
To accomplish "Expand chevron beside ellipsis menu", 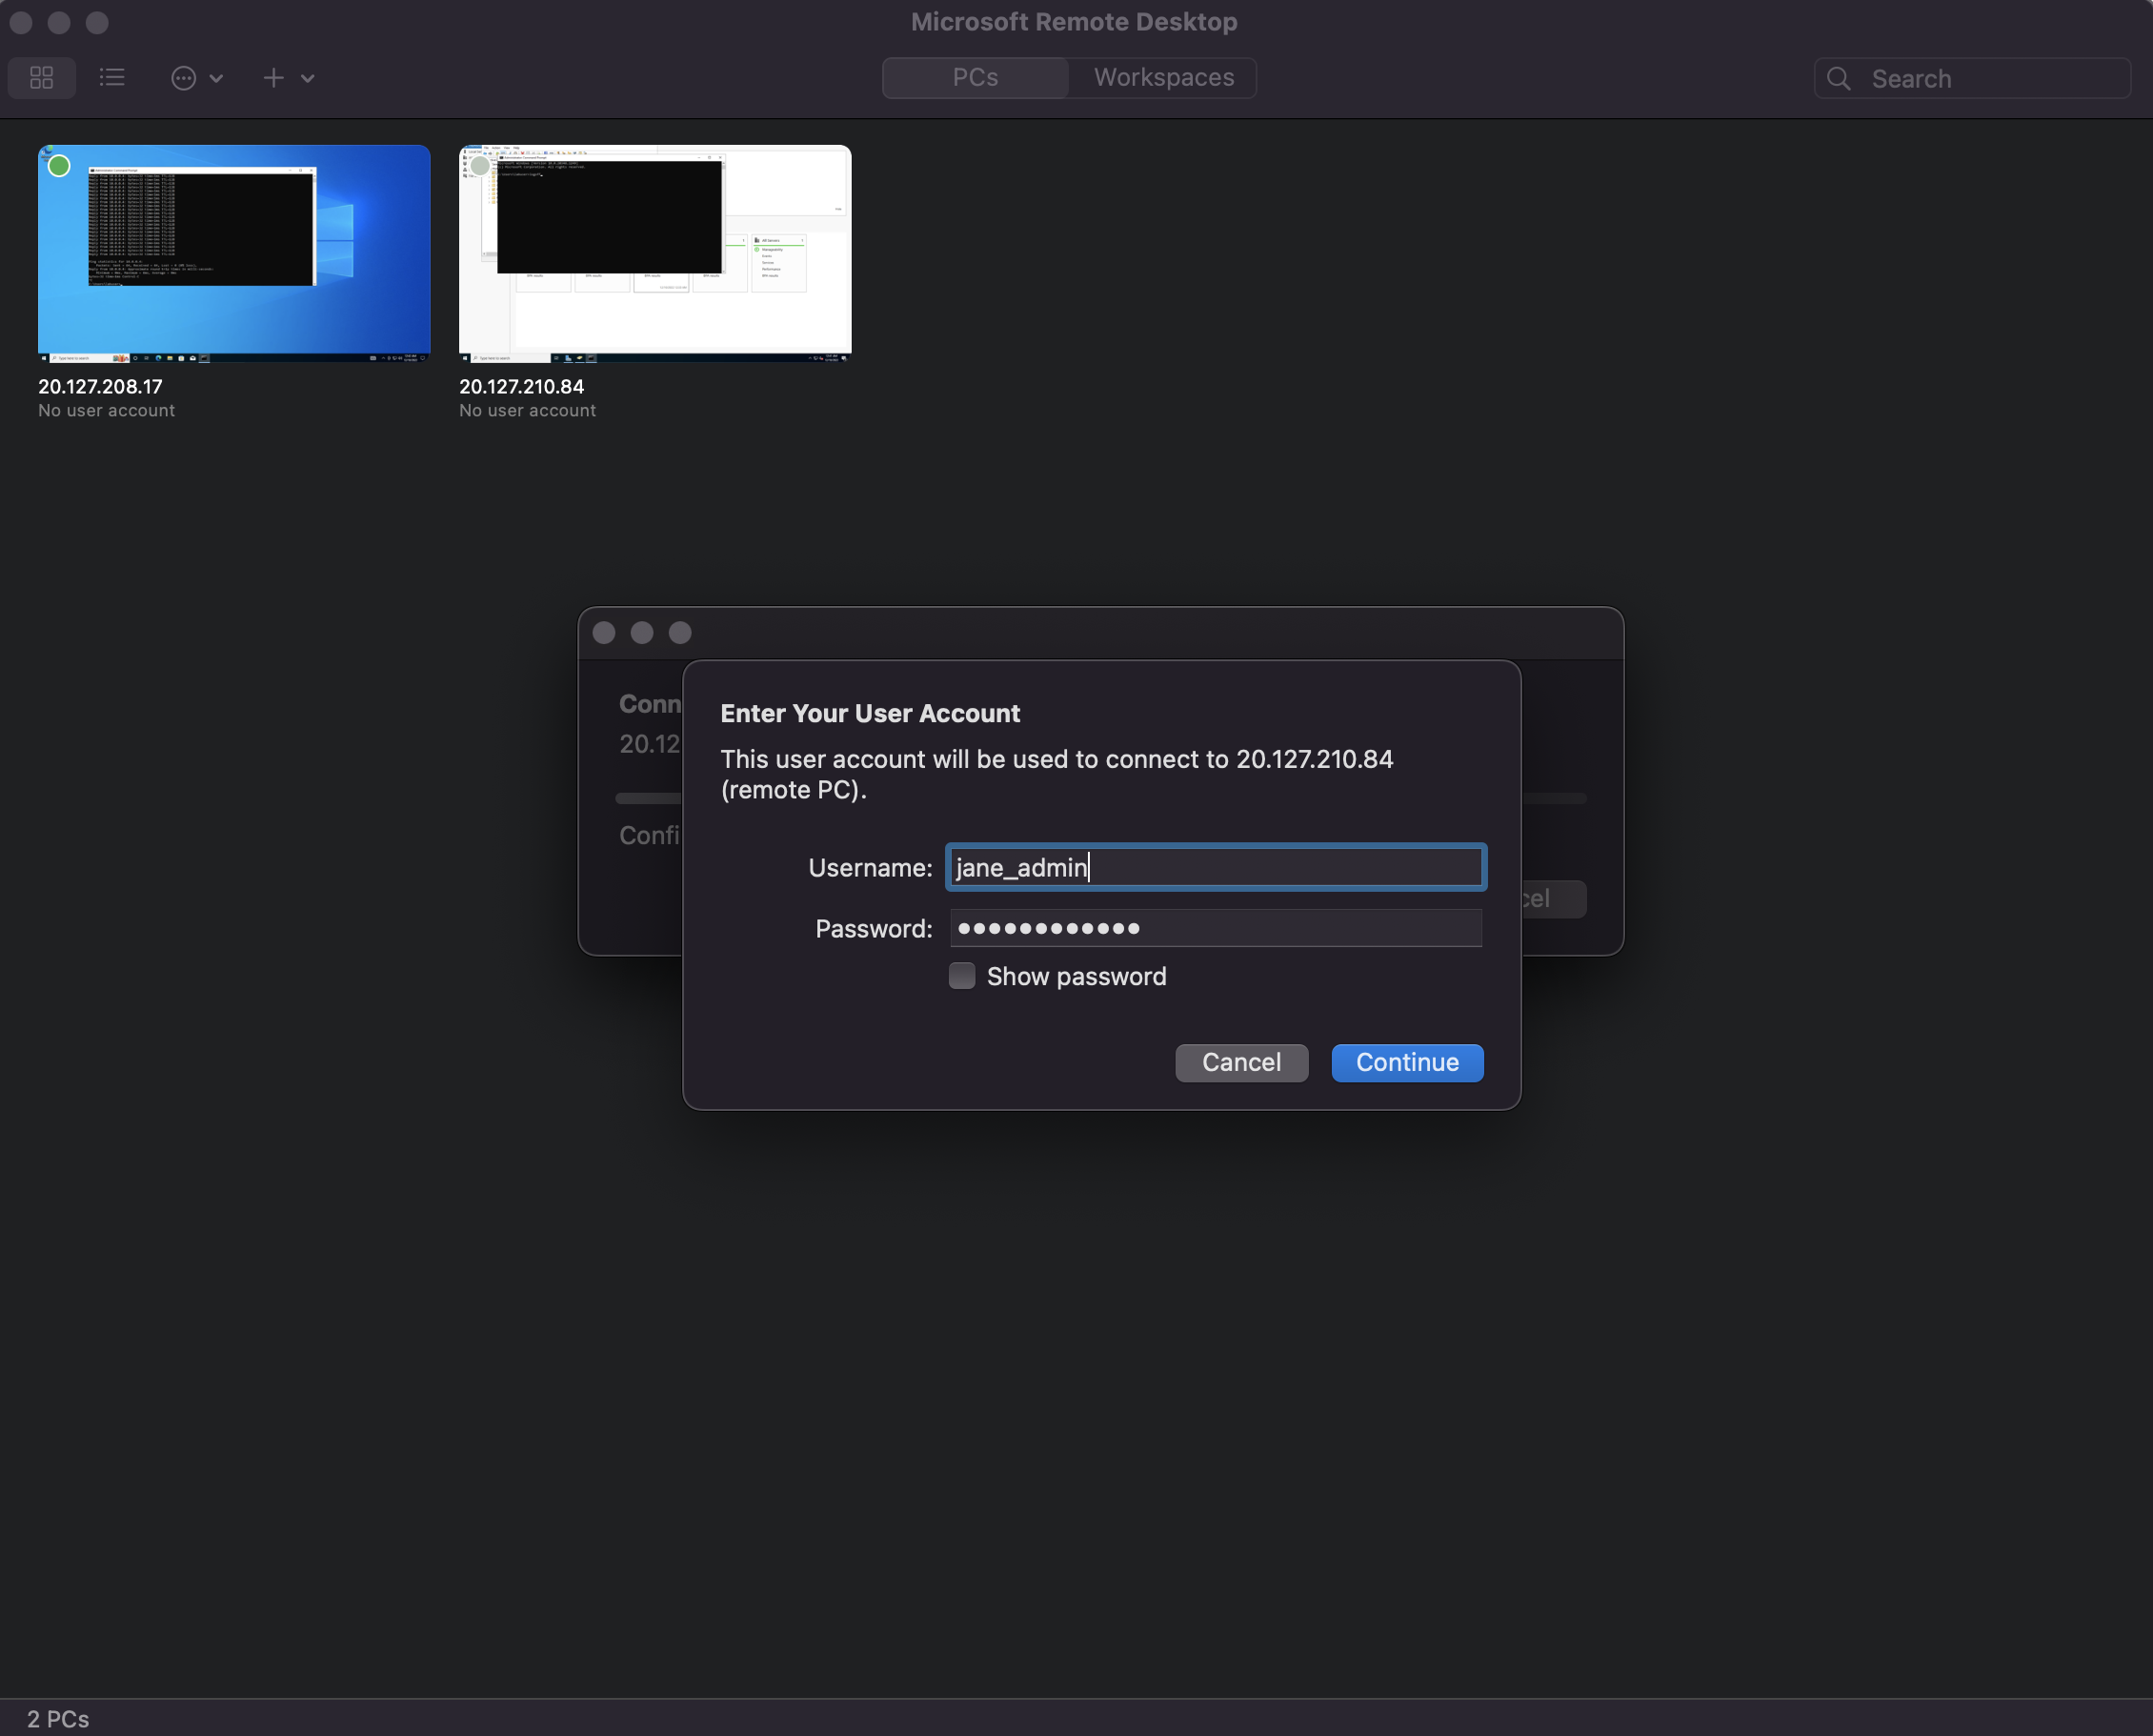I will point(216,78).
